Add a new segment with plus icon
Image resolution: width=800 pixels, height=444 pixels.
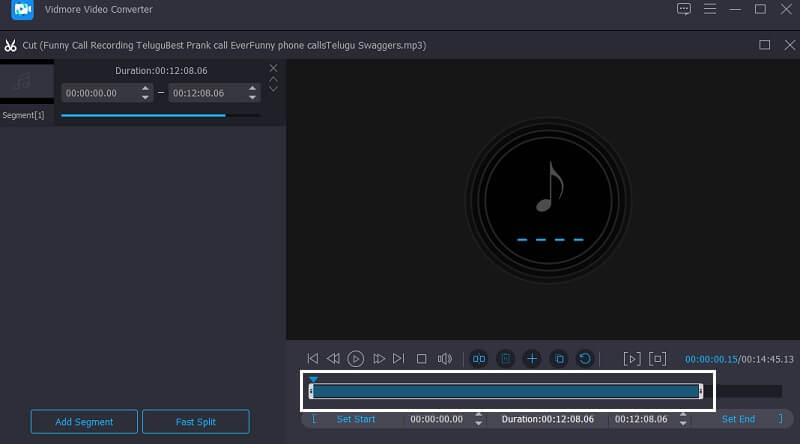coord(532,358)
